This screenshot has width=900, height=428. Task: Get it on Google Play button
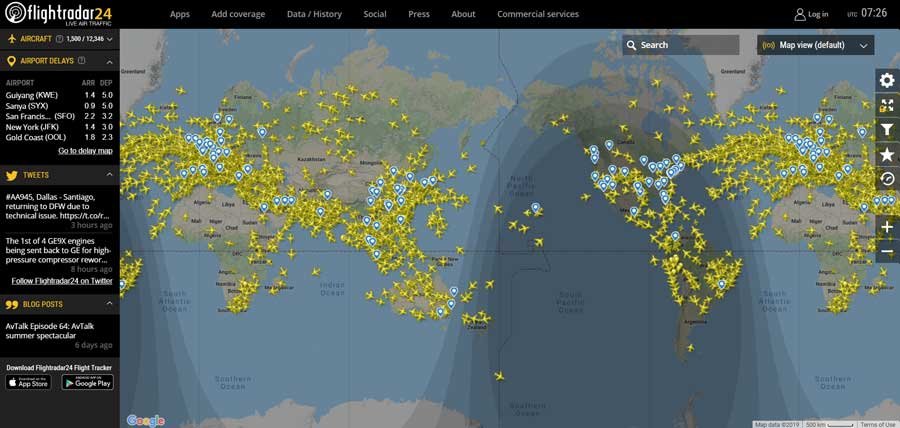tap(87, 383)
